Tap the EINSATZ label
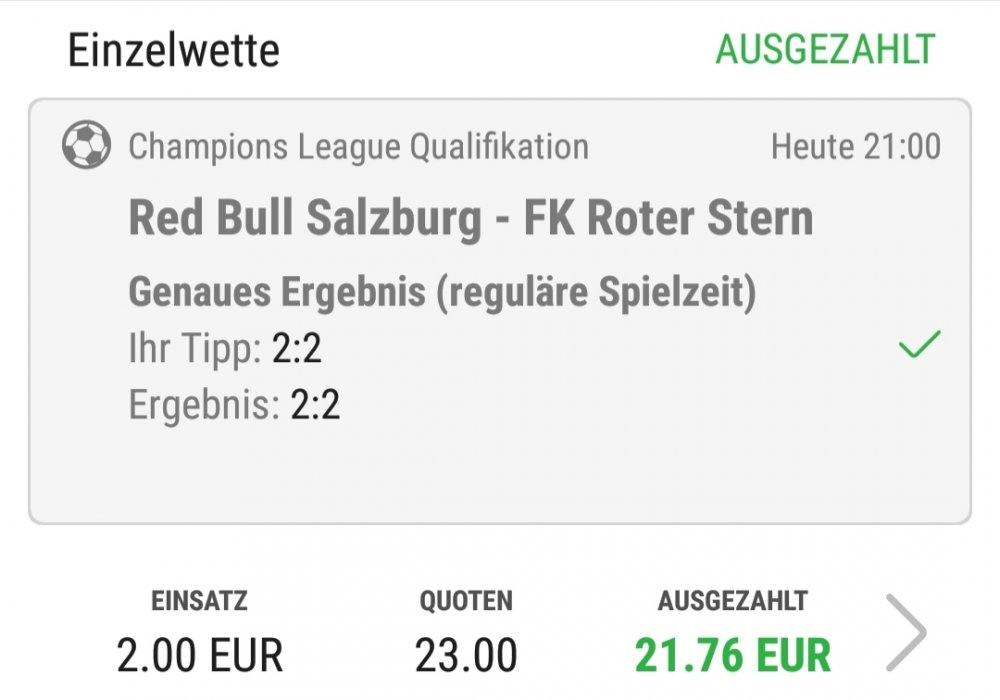1000x700 pixels. (199, 601)
